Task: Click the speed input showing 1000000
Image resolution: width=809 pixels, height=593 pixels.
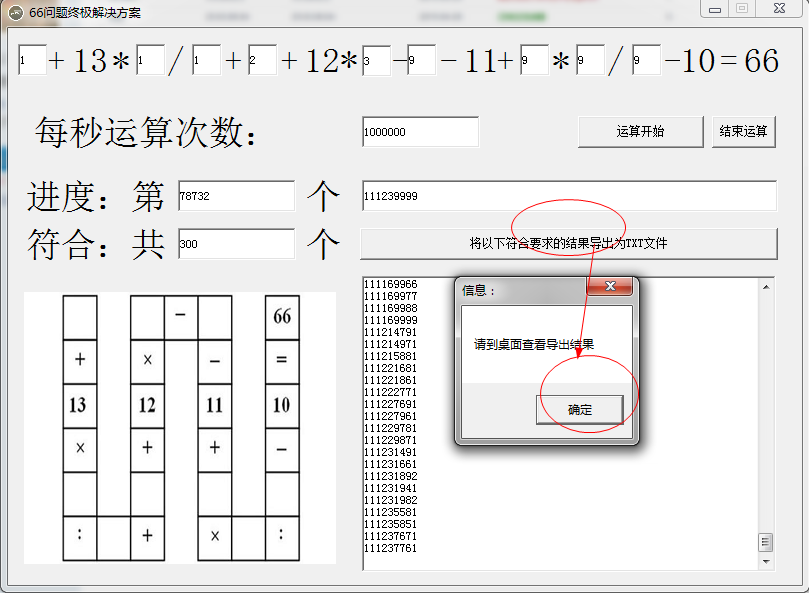Action: (x=420, y=131)
